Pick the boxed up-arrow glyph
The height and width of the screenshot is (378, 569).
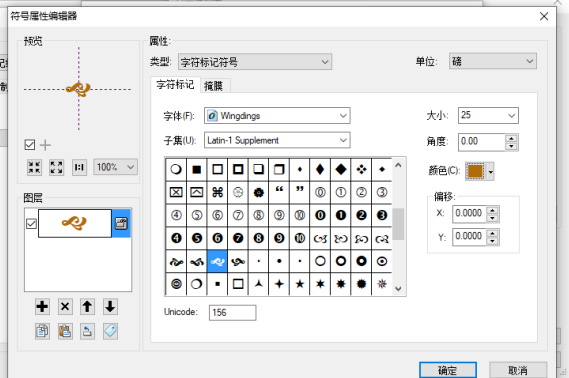tap(197, 192)
